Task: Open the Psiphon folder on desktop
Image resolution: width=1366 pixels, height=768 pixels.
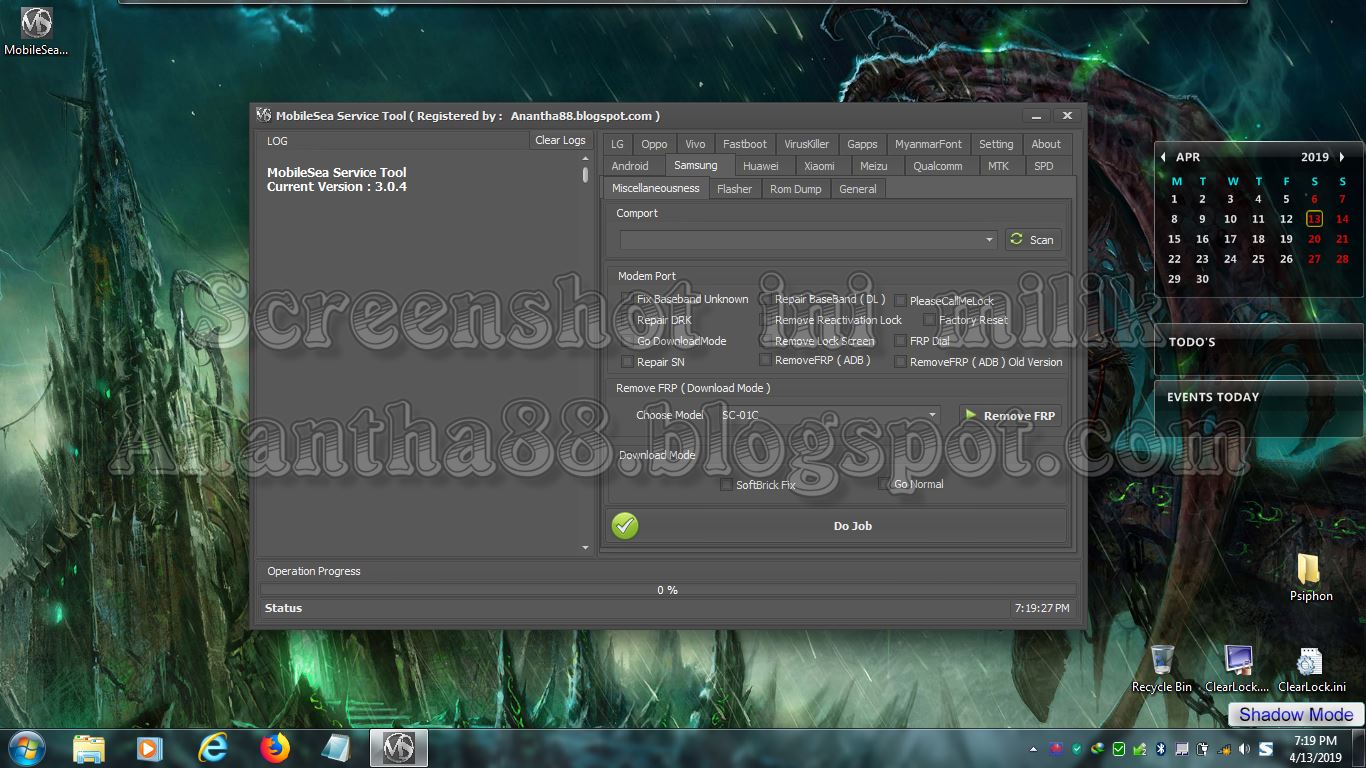Action: (x=1310, y=578)
